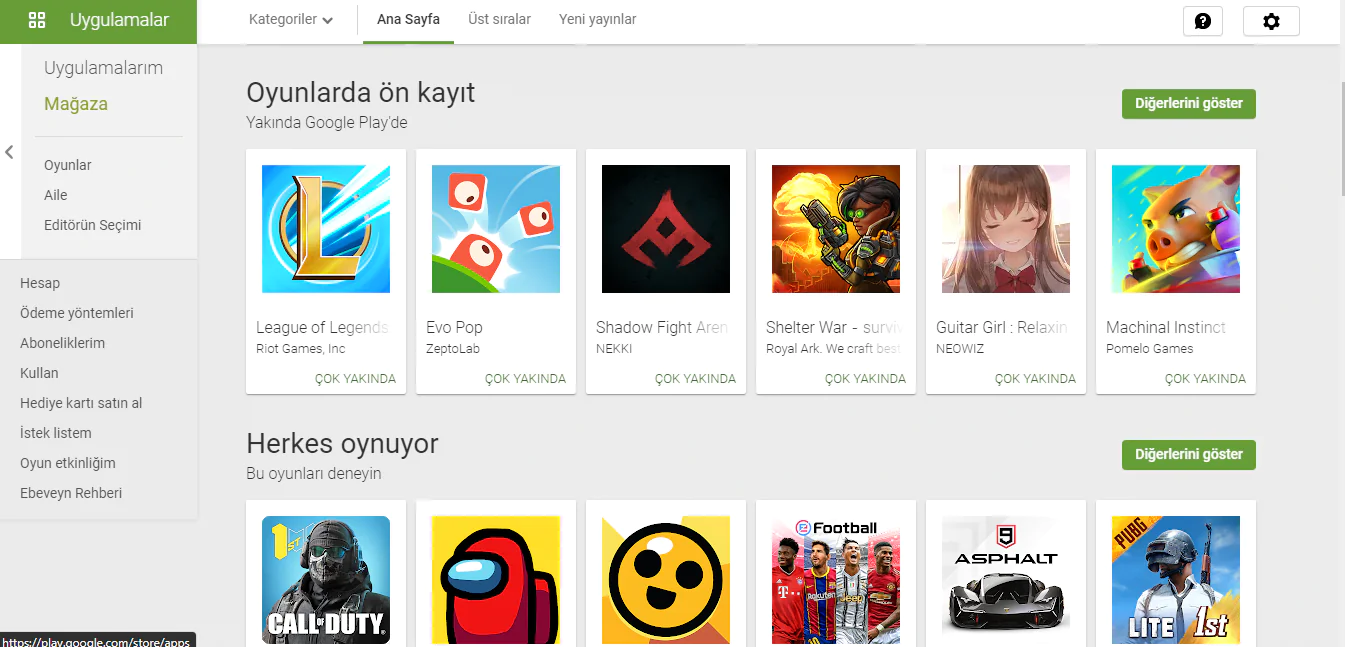Click the Shelter War title text

click(x=835, y=327)
